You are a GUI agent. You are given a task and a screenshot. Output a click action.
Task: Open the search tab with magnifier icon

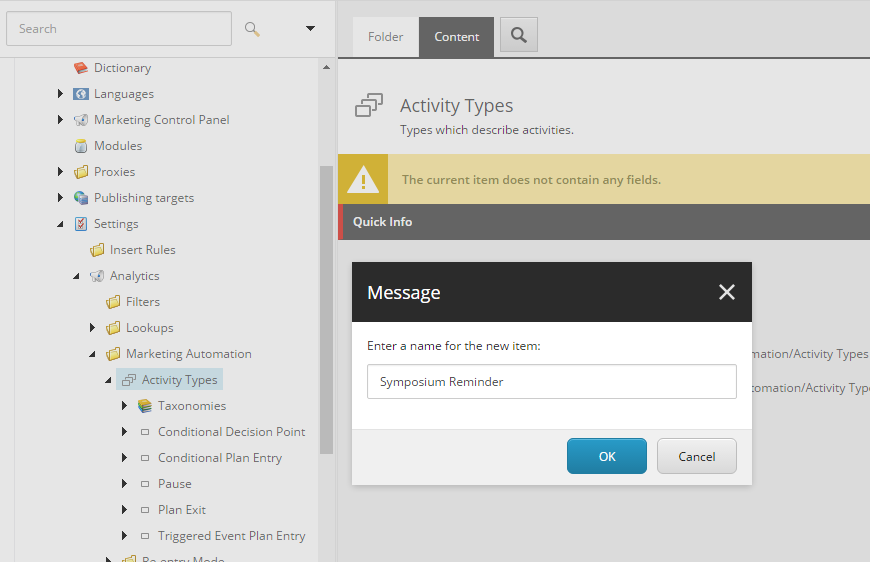(x=519, y=35)
